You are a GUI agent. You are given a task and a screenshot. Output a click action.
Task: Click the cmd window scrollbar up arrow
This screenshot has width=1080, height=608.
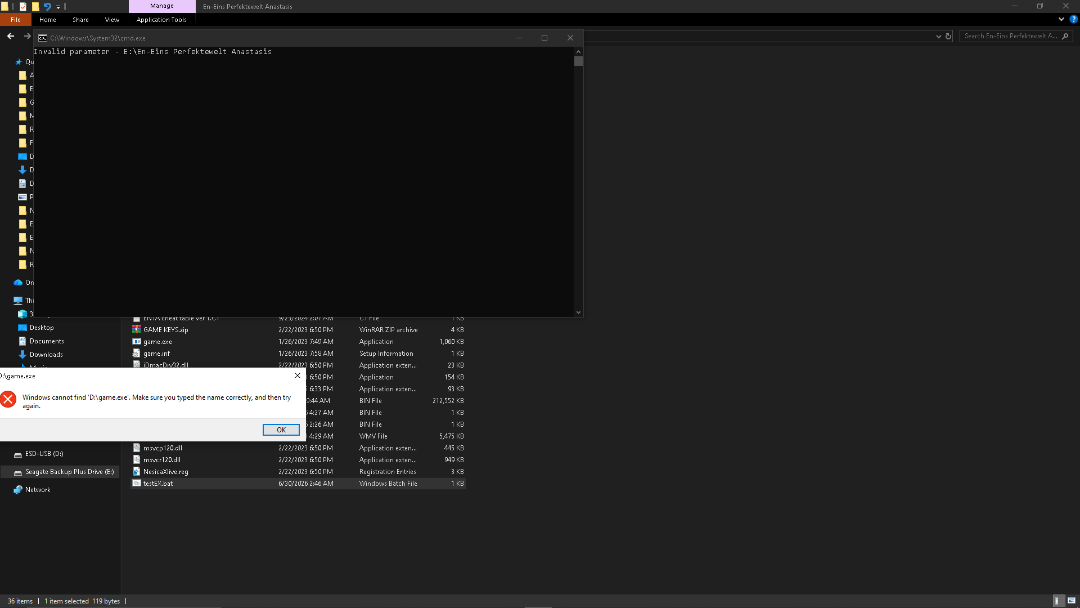point(579,52)
